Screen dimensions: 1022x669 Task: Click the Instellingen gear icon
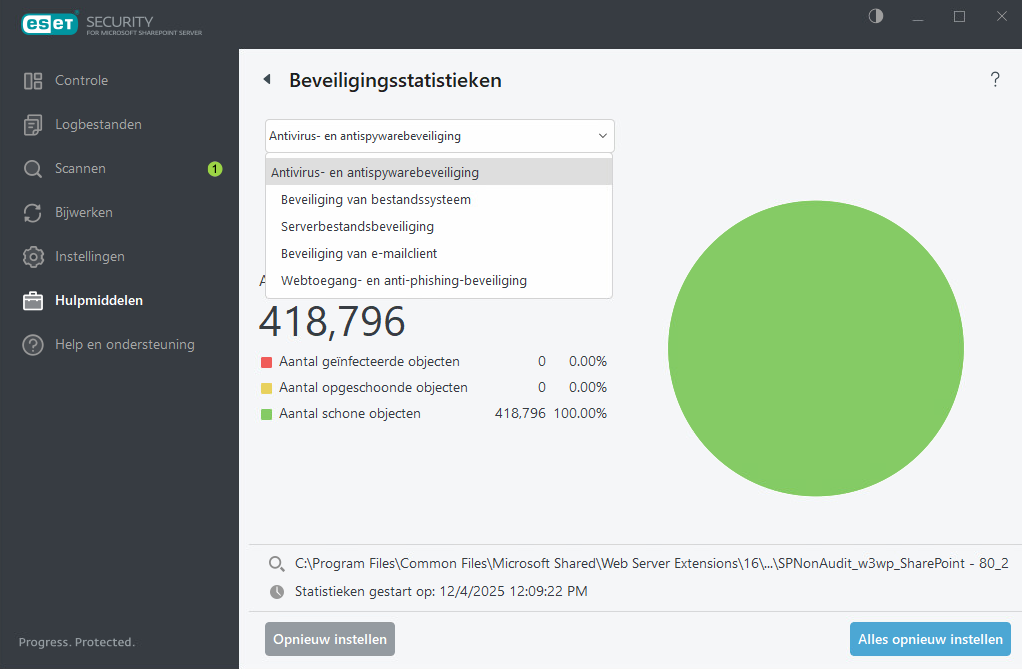33,256
